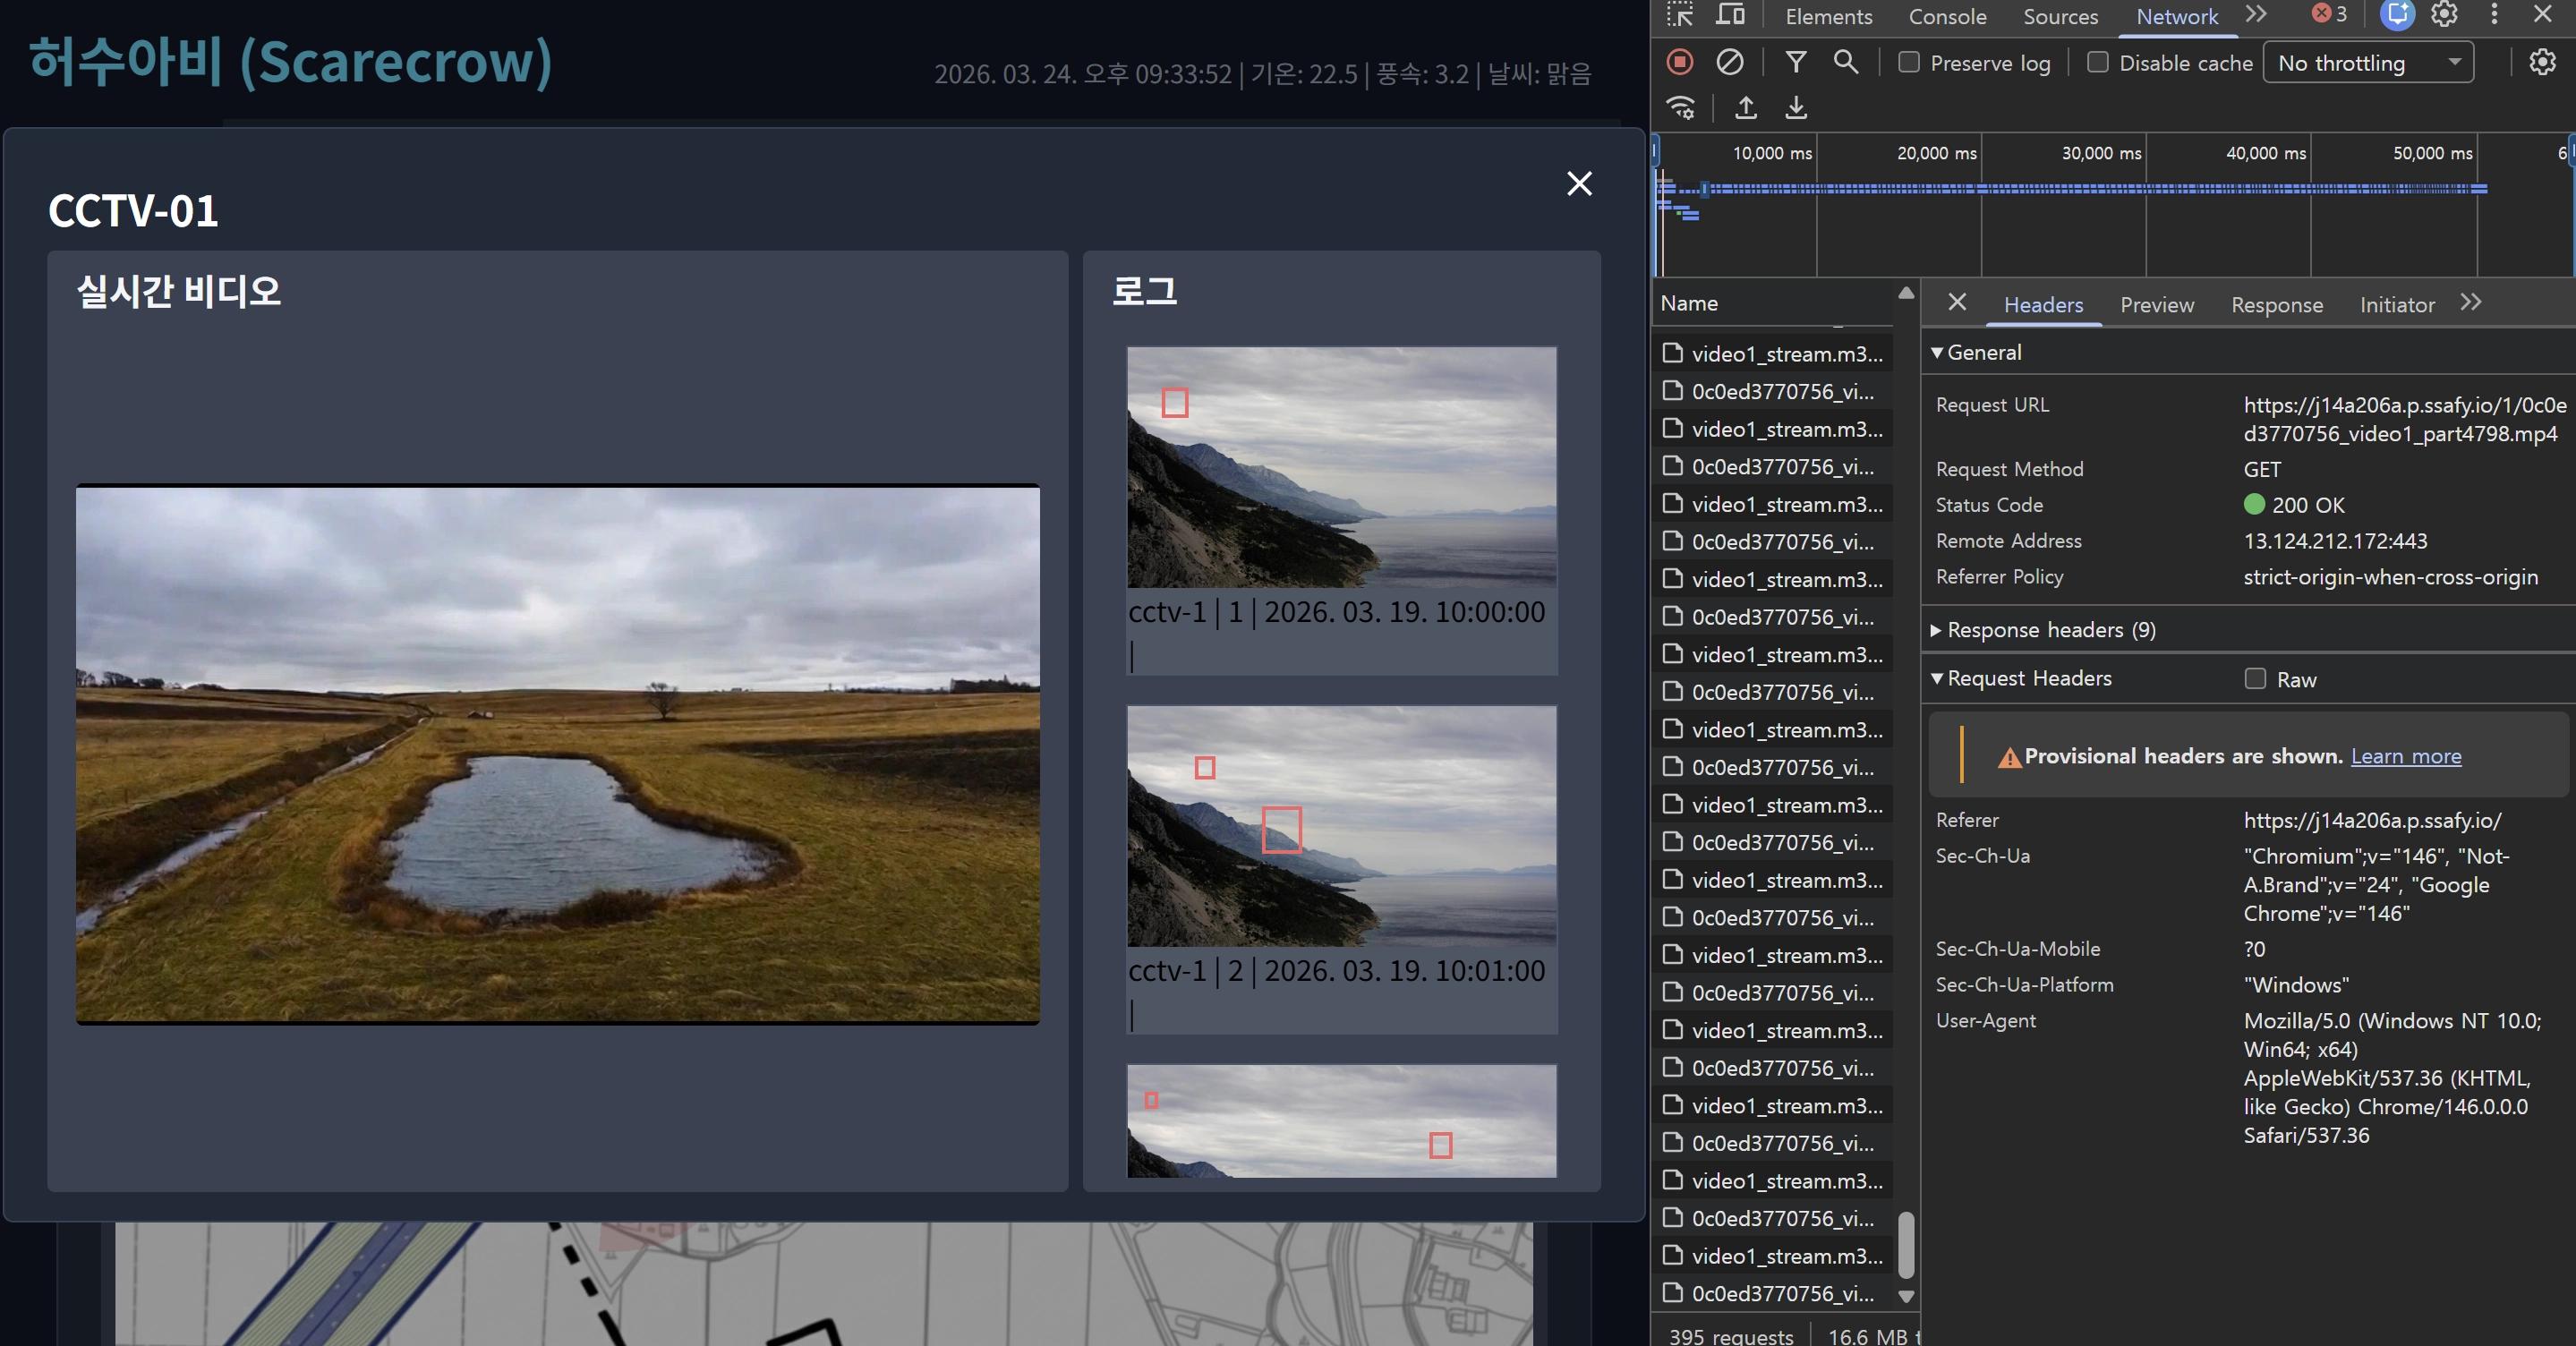Open the Preview tab
This screenshot has width=2576, height=1346.
(x=2157, y=305)
